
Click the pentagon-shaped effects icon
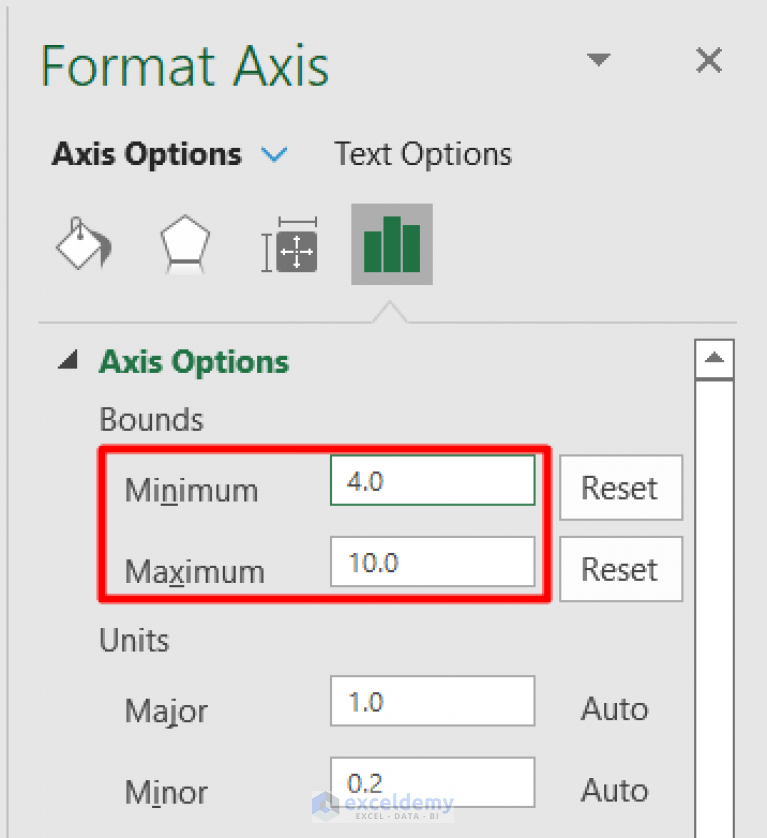pyautogui.click(x=185, y=243)
